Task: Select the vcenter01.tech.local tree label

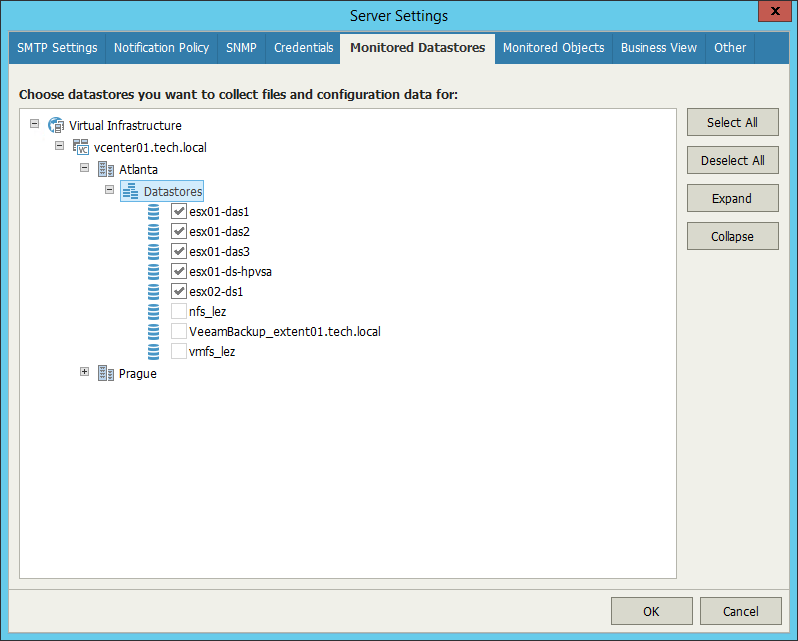Action: pos(150,148)
